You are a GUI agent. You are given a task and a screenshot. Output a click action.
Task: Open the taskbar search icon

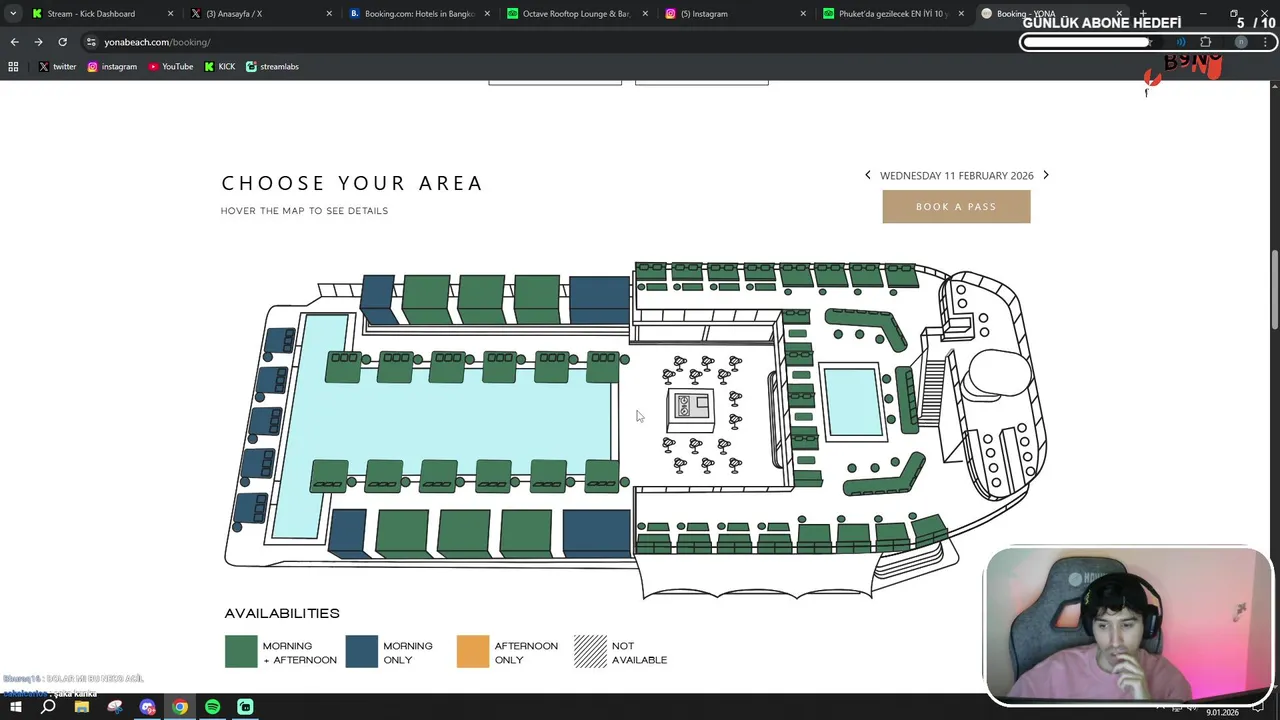(48, 707)
